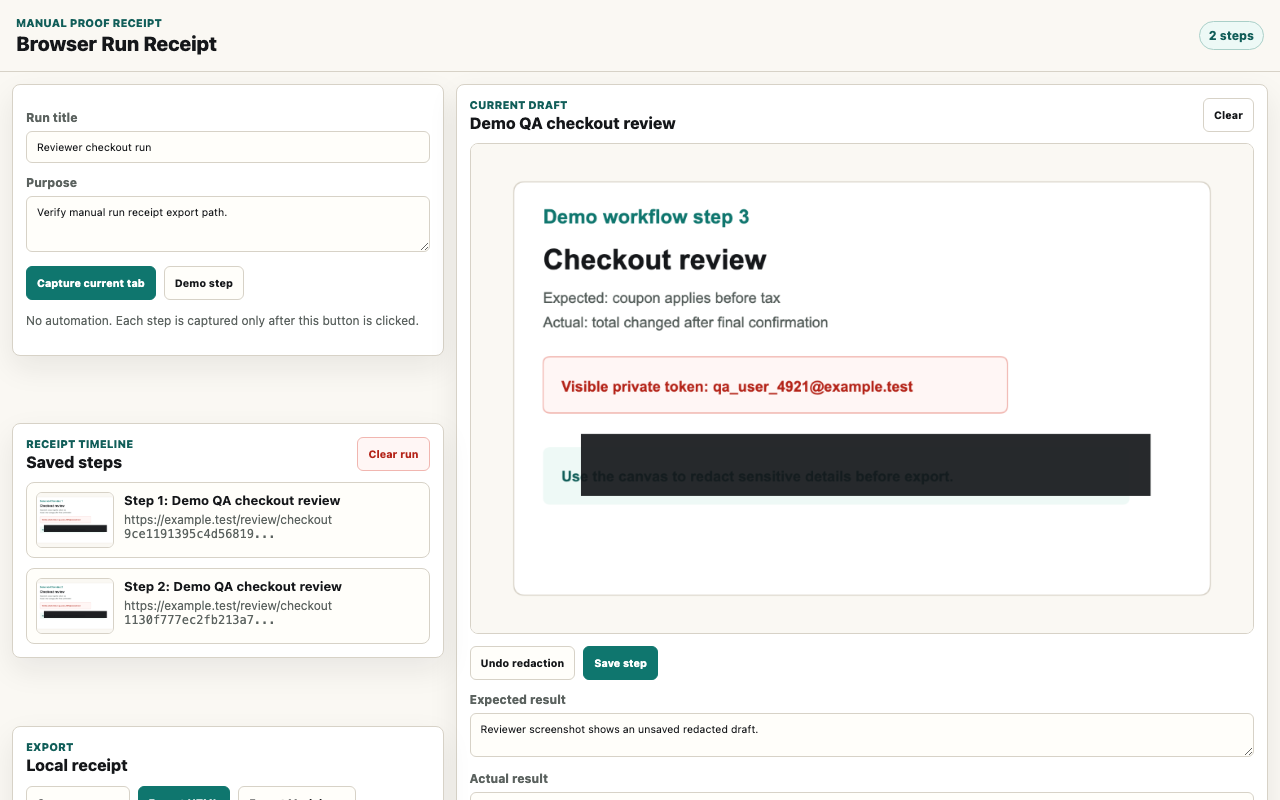Click the Purpose text area
This screenshot has height=800, width=1280.
tap(228, 224)
